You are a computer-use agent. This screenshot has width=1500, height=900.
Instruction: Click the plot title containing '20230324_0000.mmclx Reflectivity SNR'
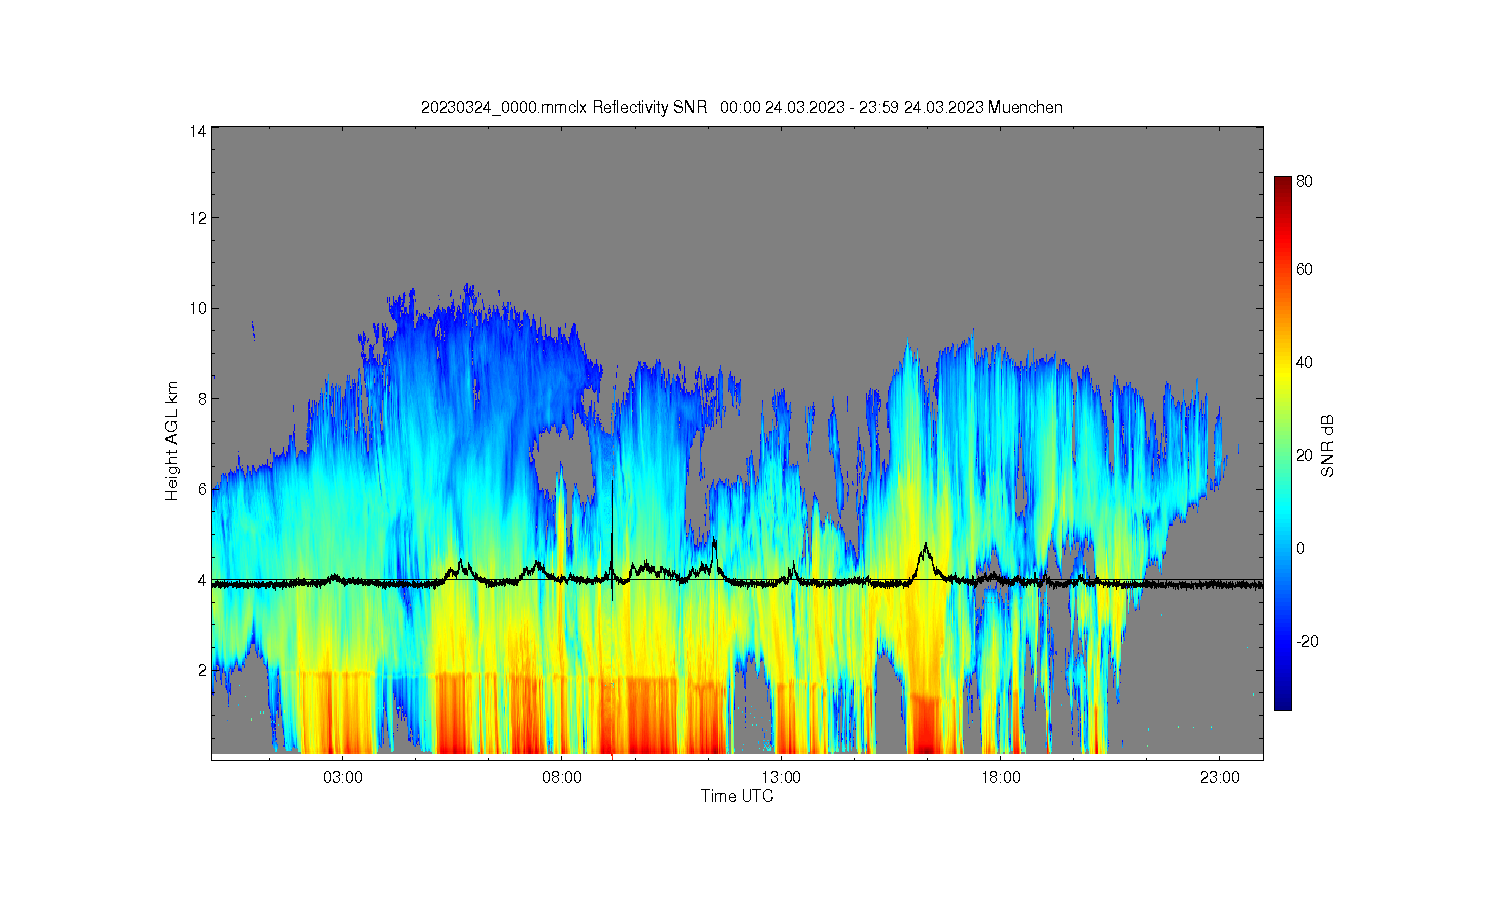pos(741,107)
